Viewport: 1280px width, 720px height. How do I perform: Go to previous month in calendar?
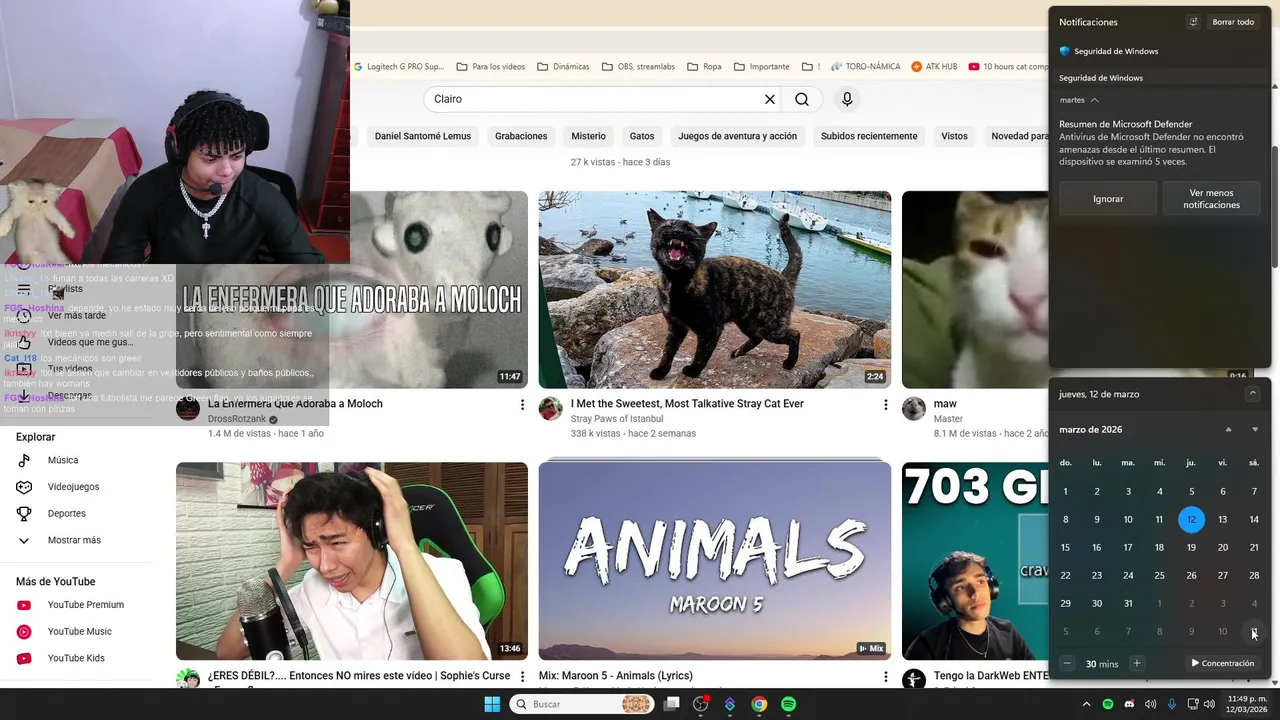[1228, 429]
